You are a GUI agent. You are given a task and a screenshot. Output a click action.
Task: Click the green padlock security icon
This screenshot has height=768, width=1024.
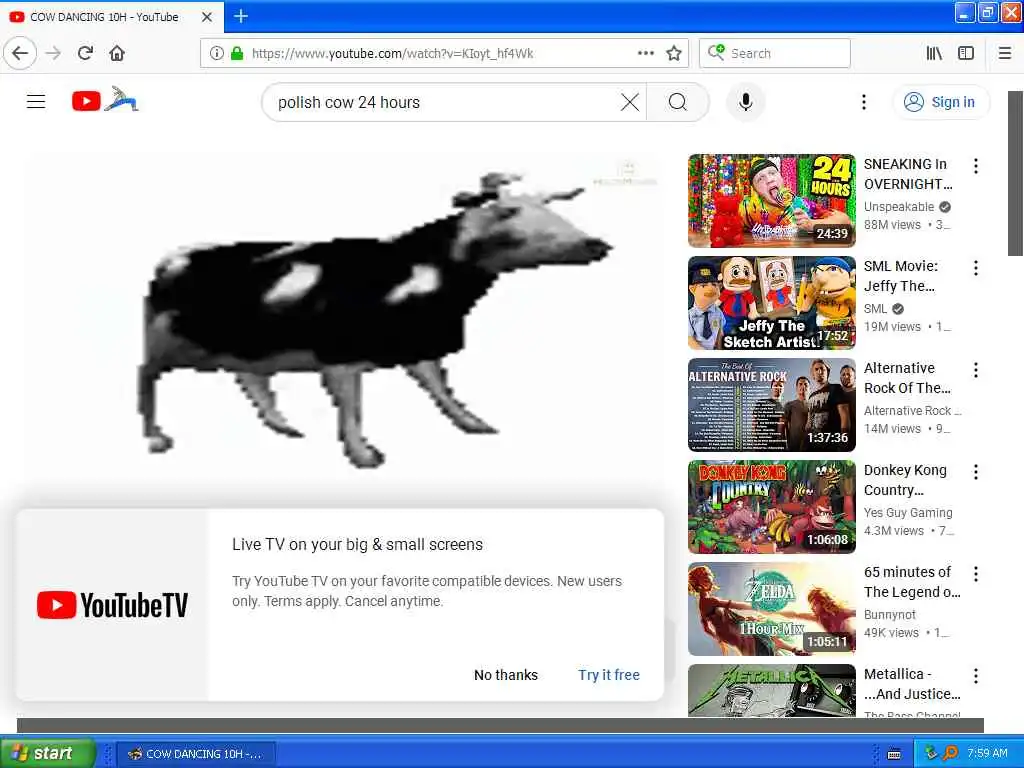pos(237,53)
